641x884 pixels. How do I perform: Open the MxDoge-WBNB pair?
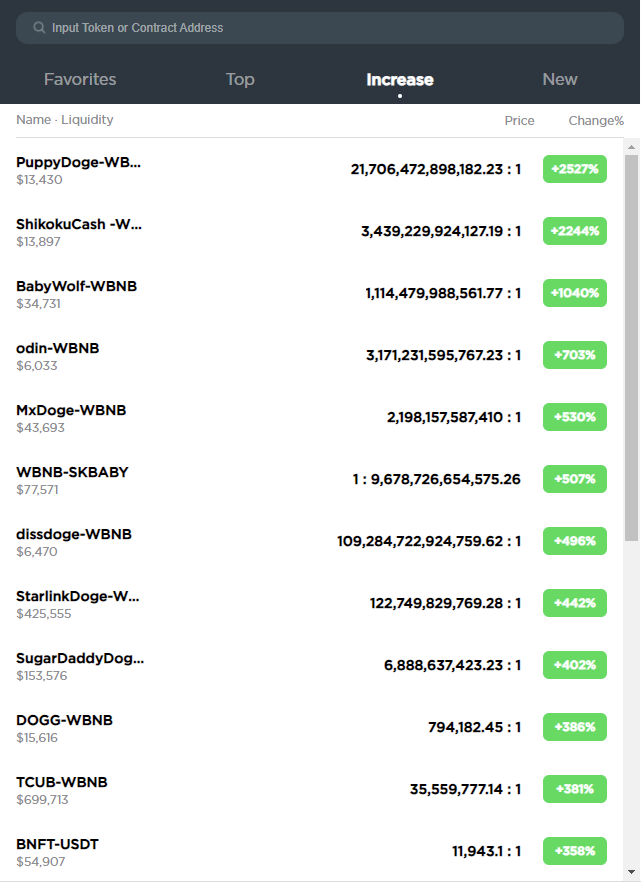point(312,417)
